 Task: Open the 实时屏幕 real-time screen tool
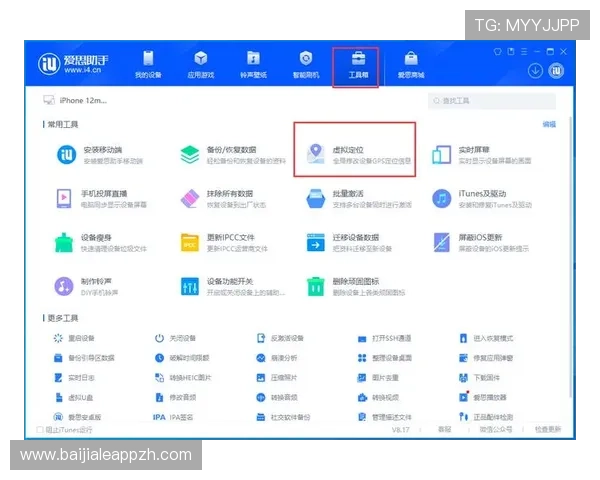481,155
